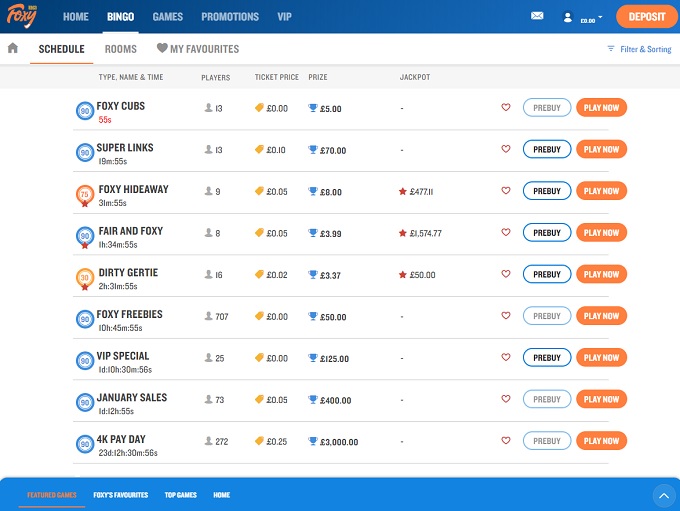Screen dimensions: 680x511
Task: Open the My Favourites tab
Action: [198, 49]
